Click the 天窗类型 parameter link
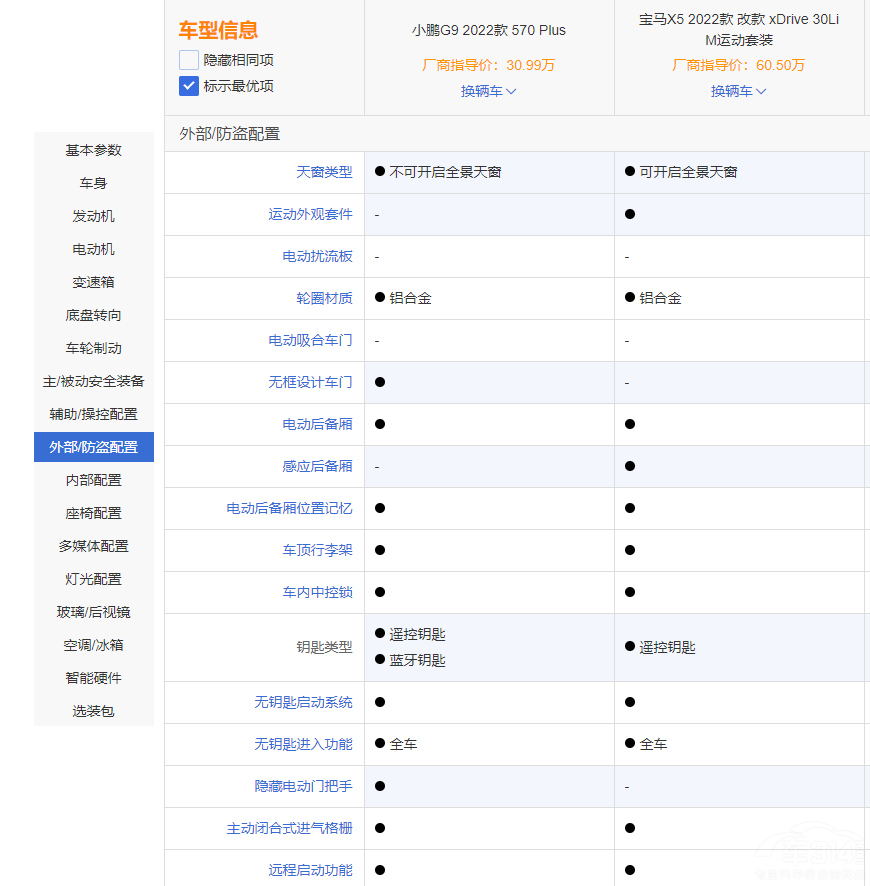The height and width of the screenshot is (886, 870). click(324, 172)
